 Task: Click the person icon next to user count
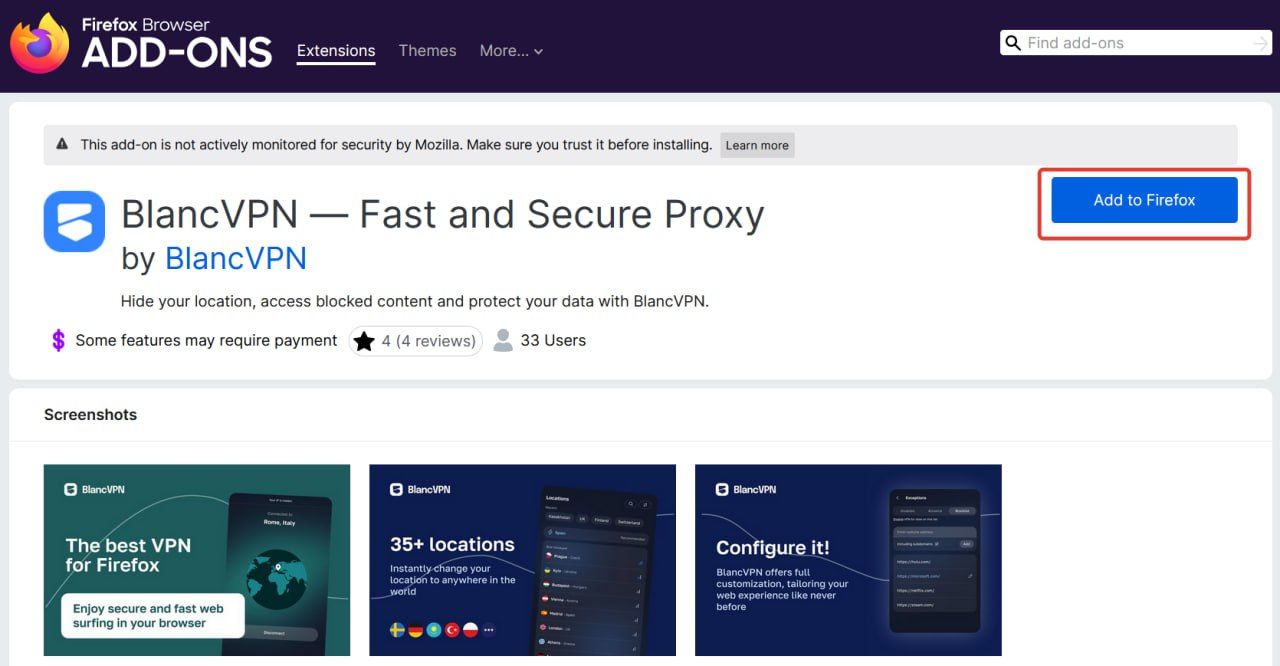(x=503, y=340)
